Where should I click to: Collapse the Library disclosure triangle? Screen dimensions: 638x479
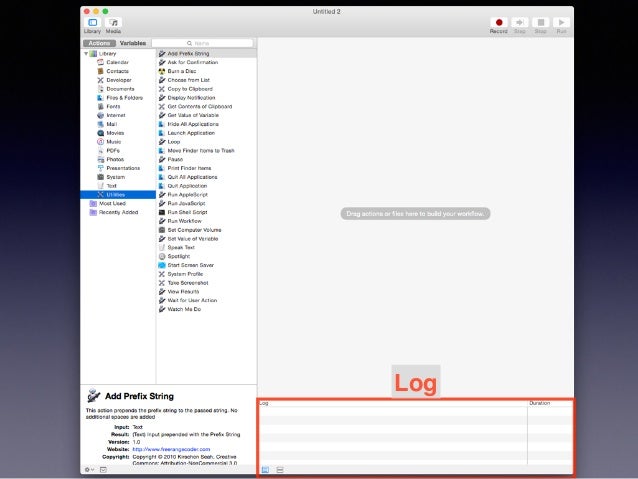(x=86, y=54)
